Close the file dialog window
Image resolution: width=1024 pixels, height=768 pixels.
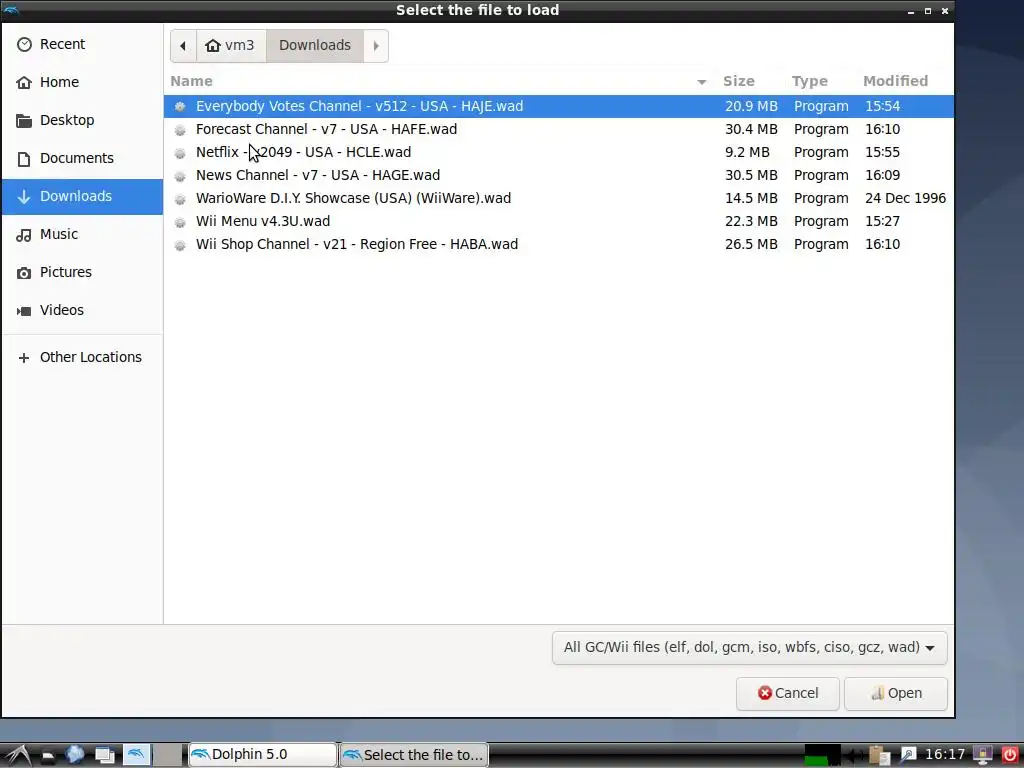pyautogui.click(x=944, y=11)
